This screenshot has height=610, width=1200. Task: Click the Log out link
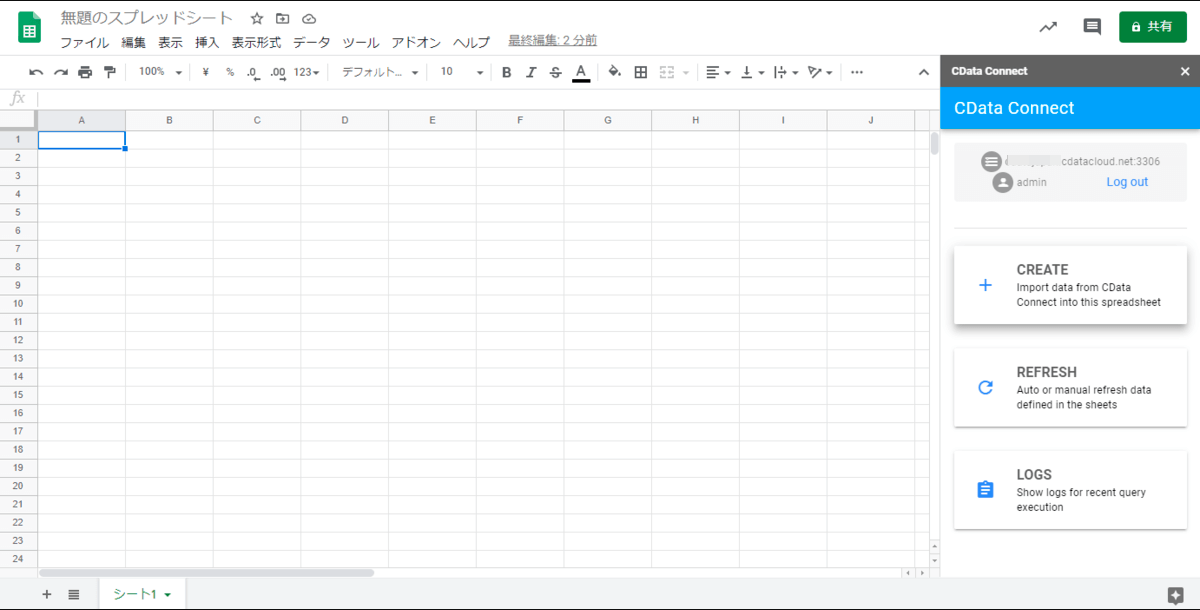[x=1127, y=182]
